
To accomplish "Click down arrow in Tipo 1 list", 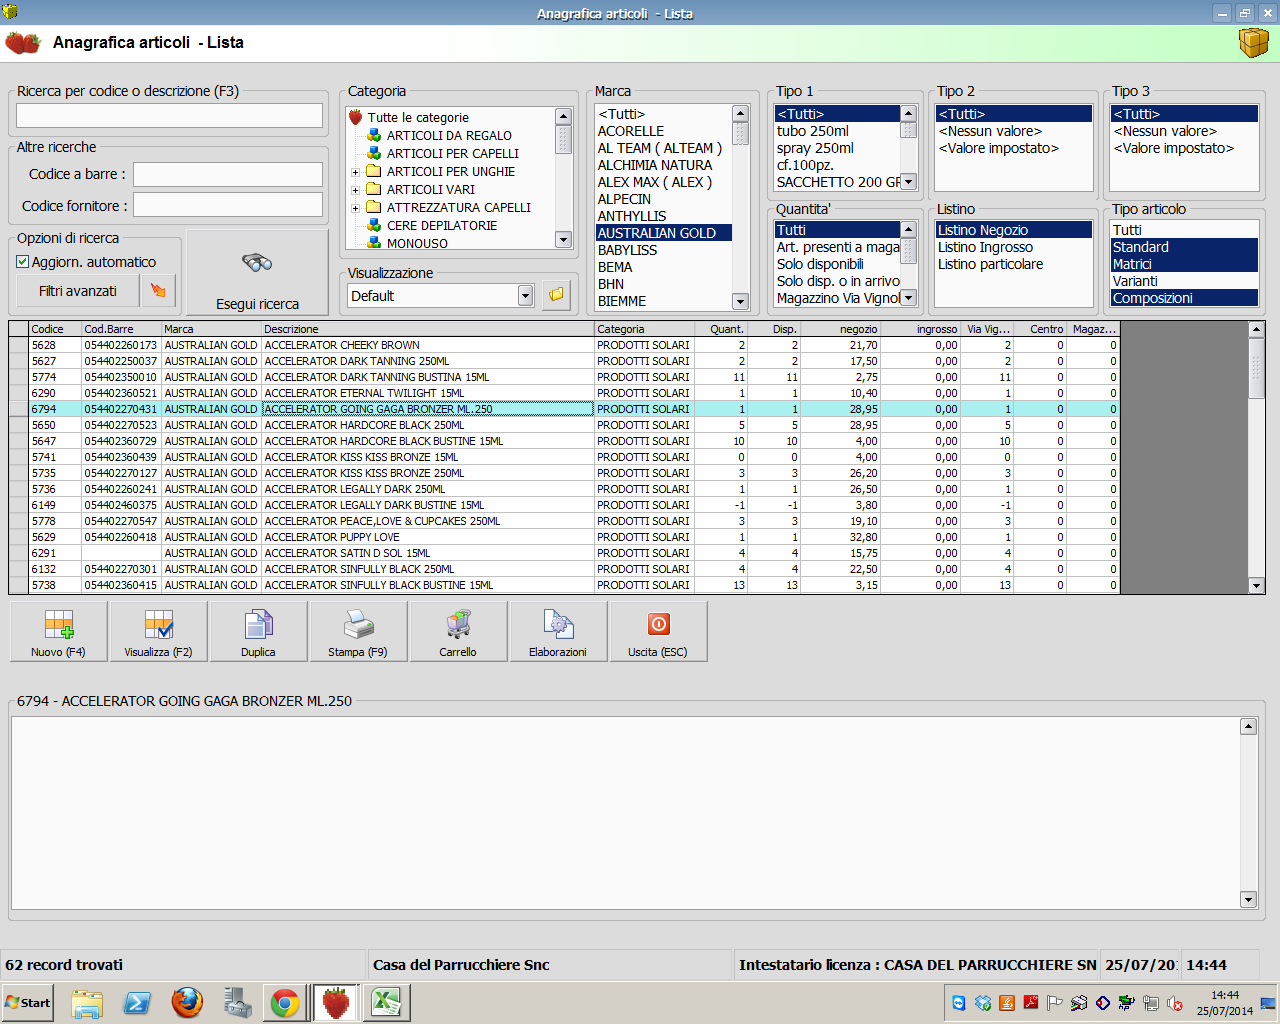I will click(x=908, y=182).
